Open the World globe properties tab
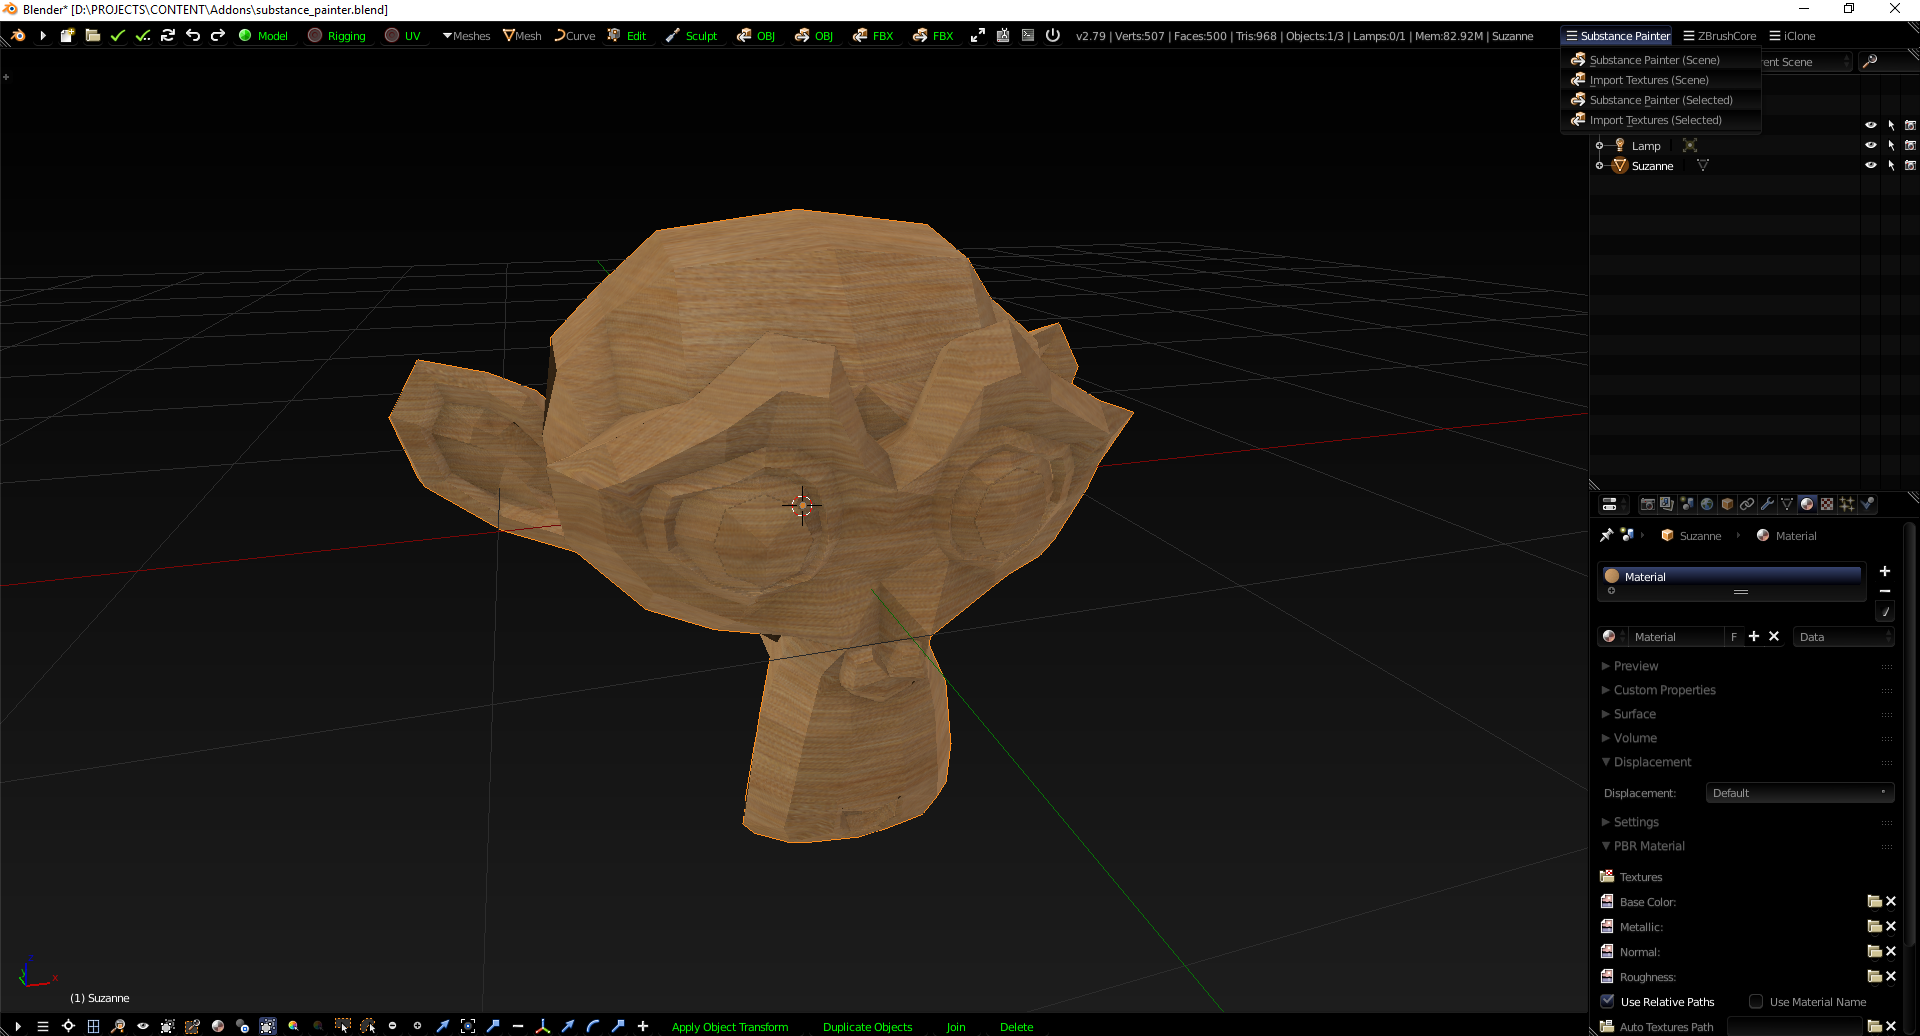Image resolution: width=1920 pixels, height=1036 pixels. point(1707,504)
